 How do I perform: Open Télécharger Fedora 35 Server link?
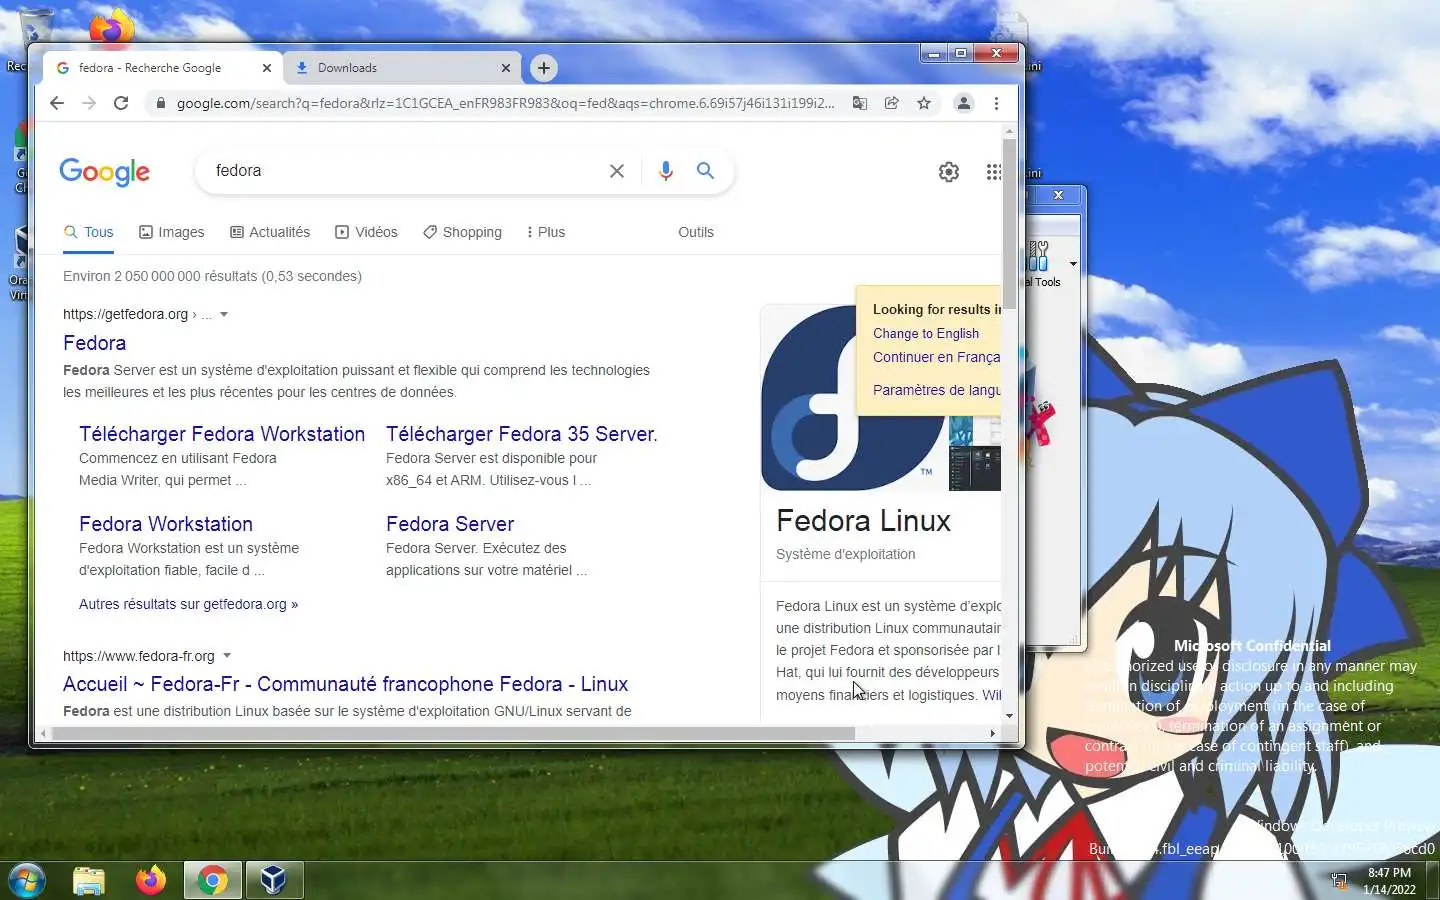tap(522, 434)
